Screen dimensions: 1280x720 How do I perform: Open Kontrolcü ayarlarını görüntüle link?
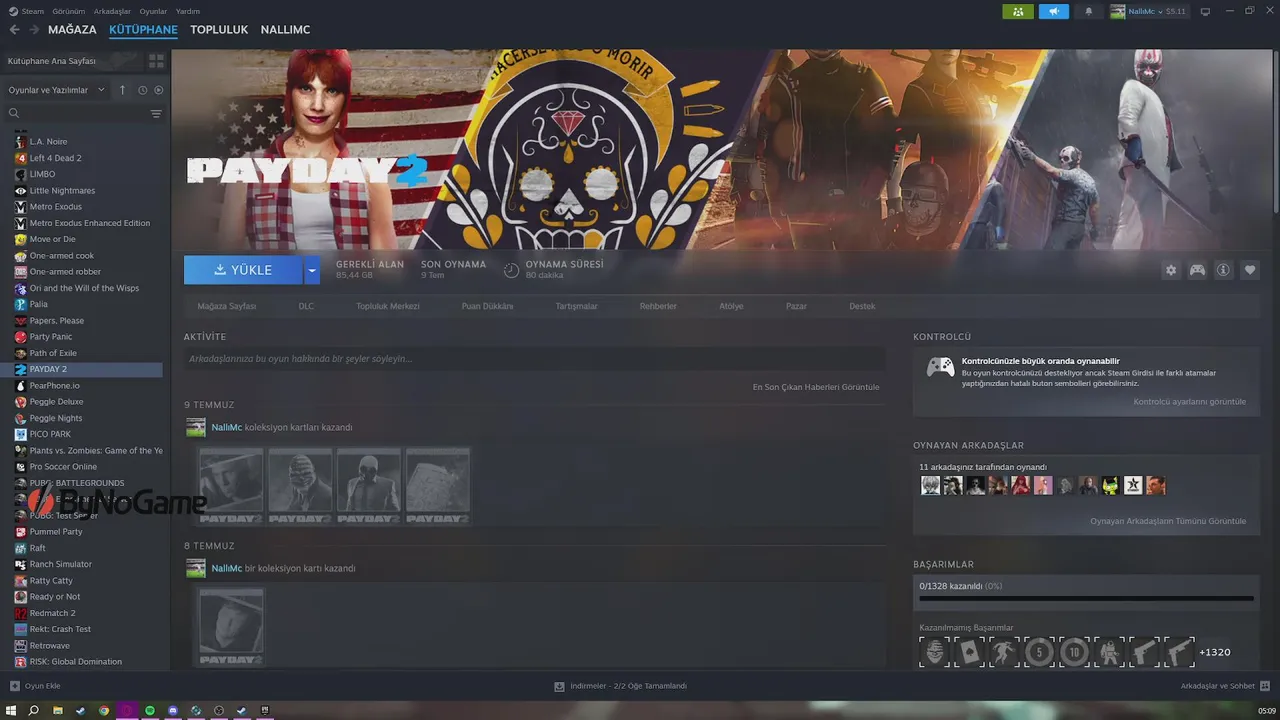click(1189, 402)
